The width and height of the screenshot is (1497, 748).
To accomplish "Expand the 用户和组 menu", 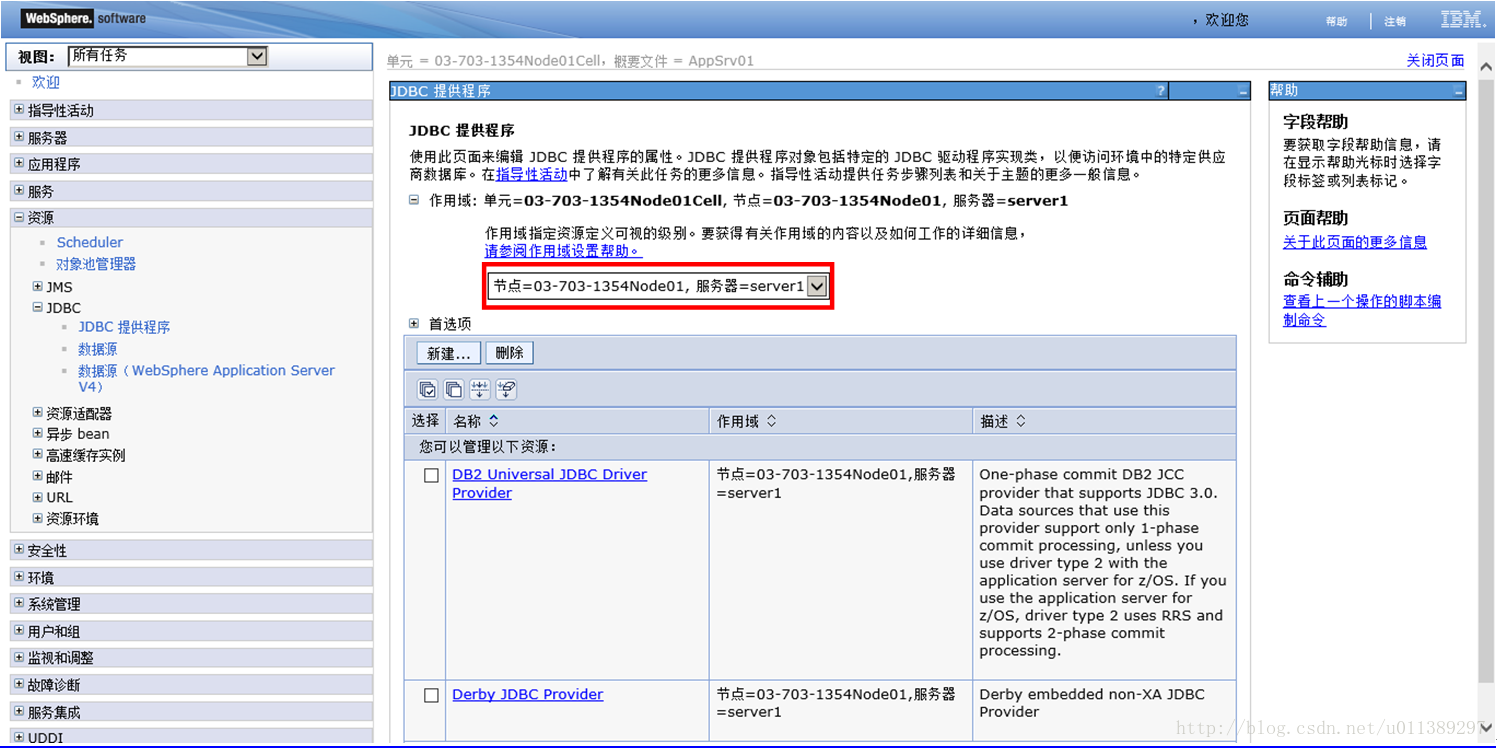I will click(19, 631).
